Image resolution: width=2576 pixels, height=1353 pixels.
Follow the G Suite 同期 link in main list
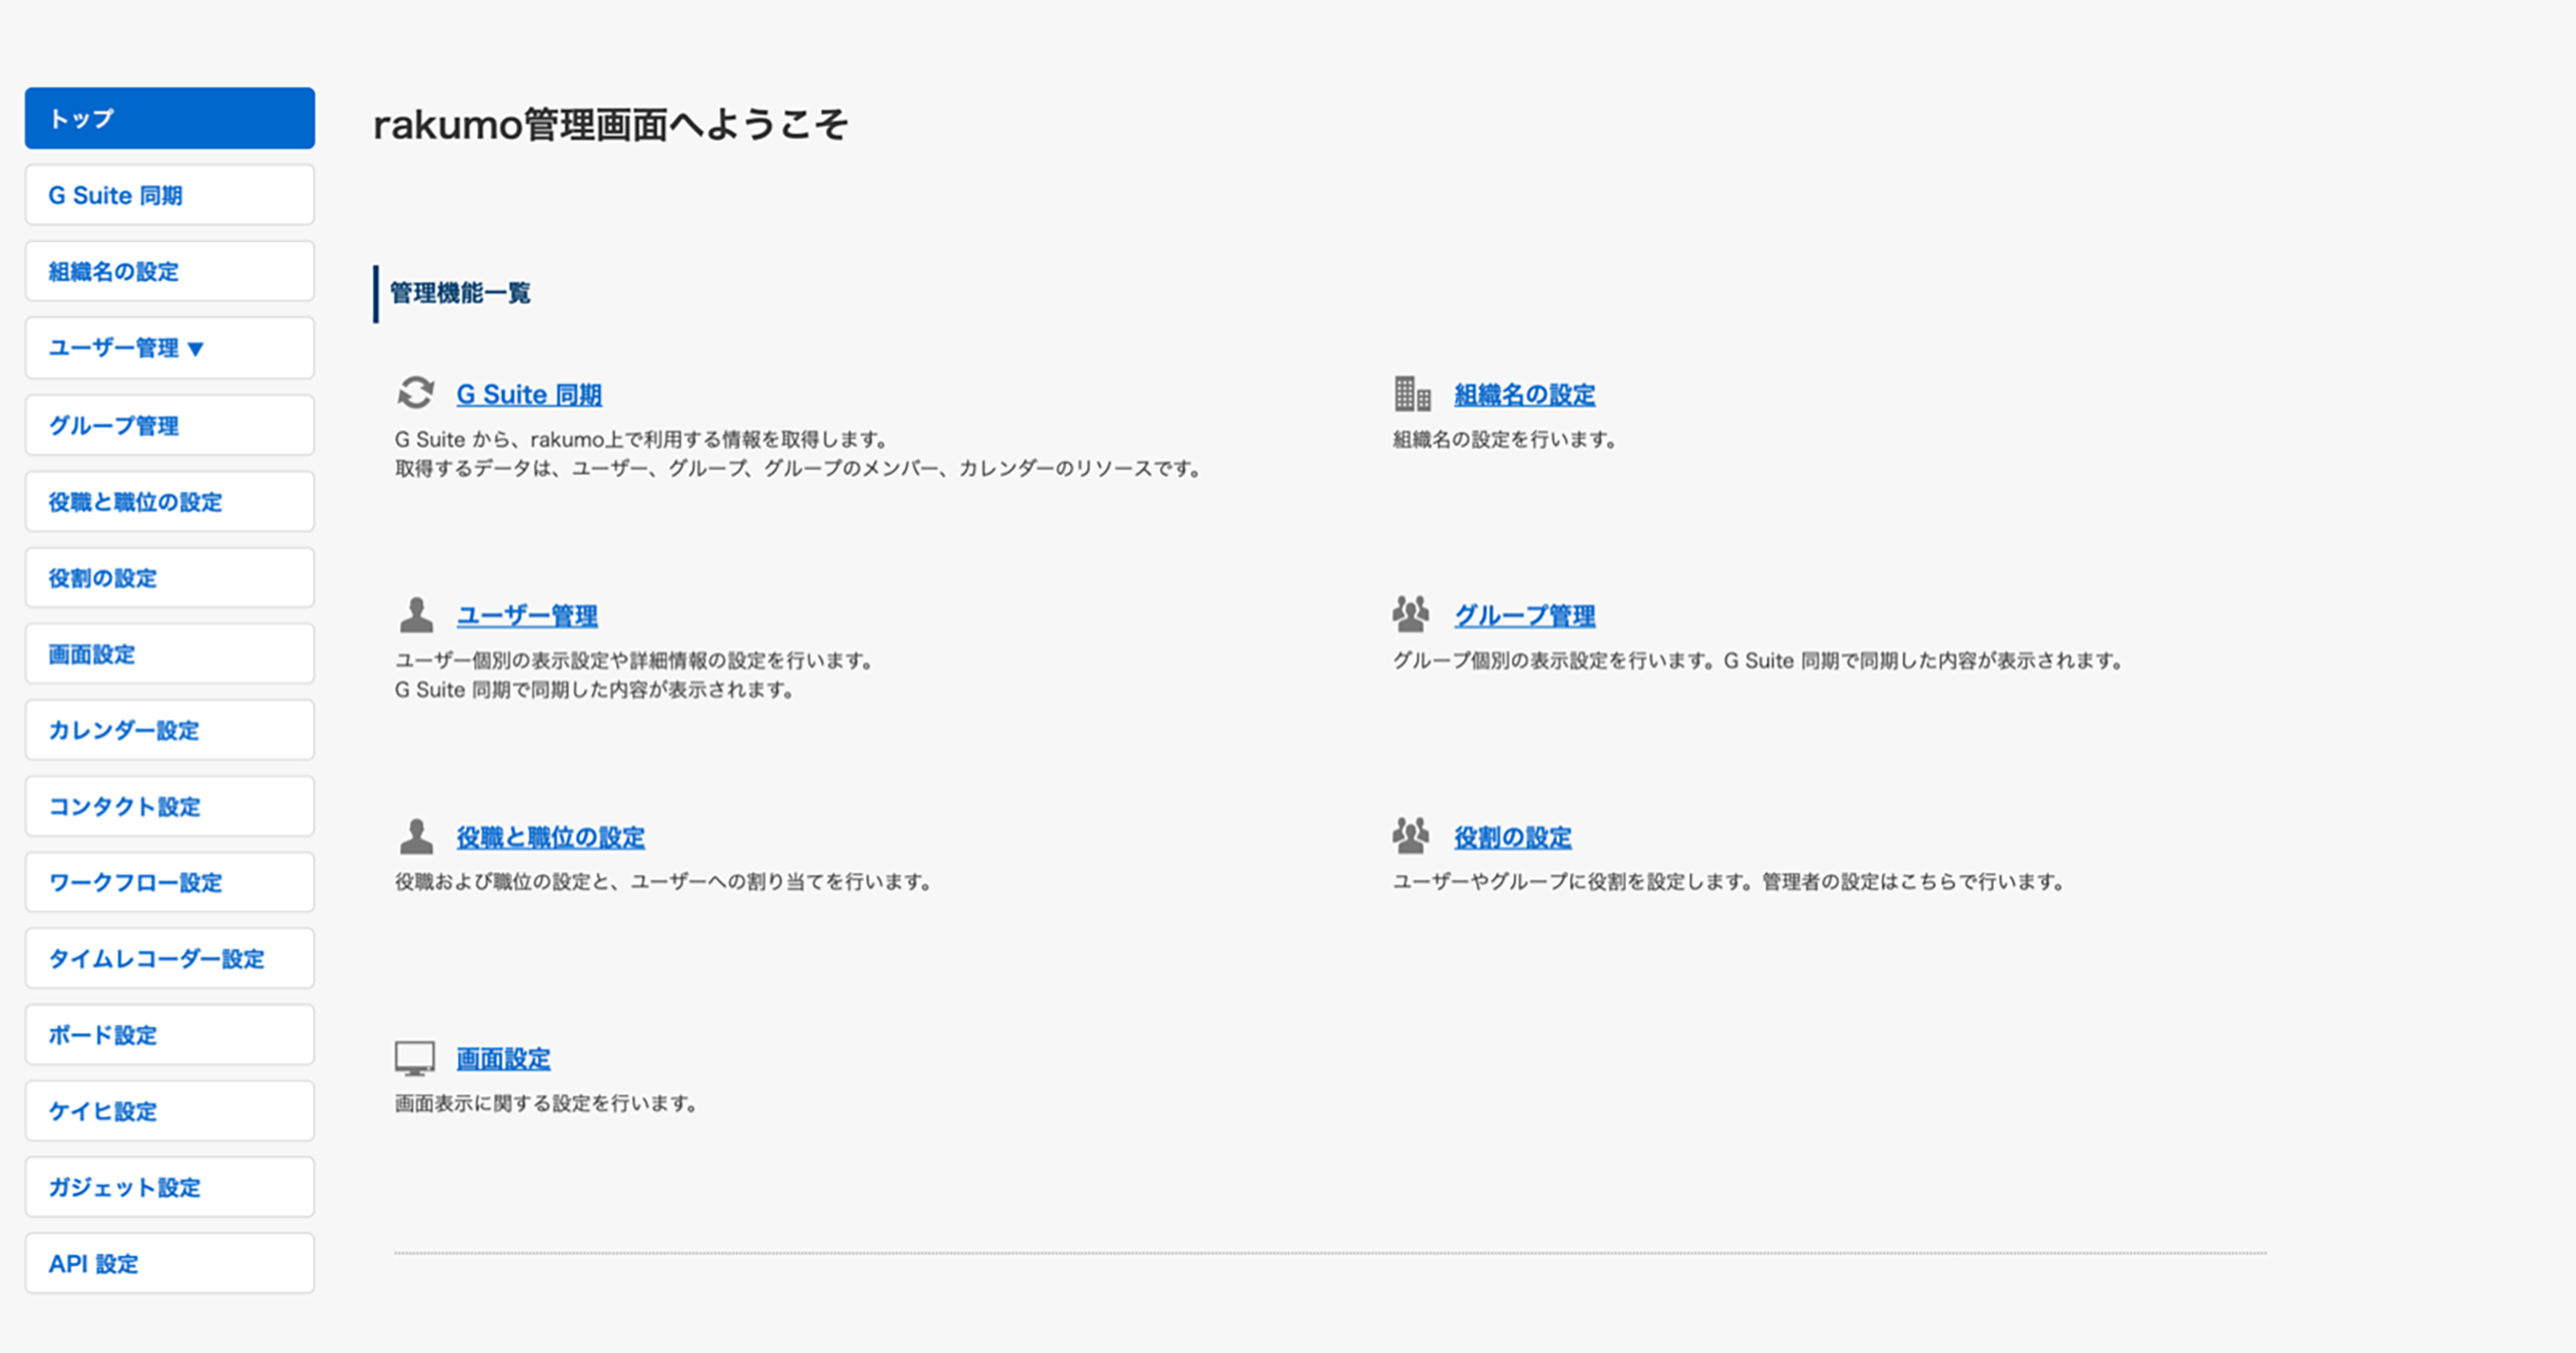point(529,395)
